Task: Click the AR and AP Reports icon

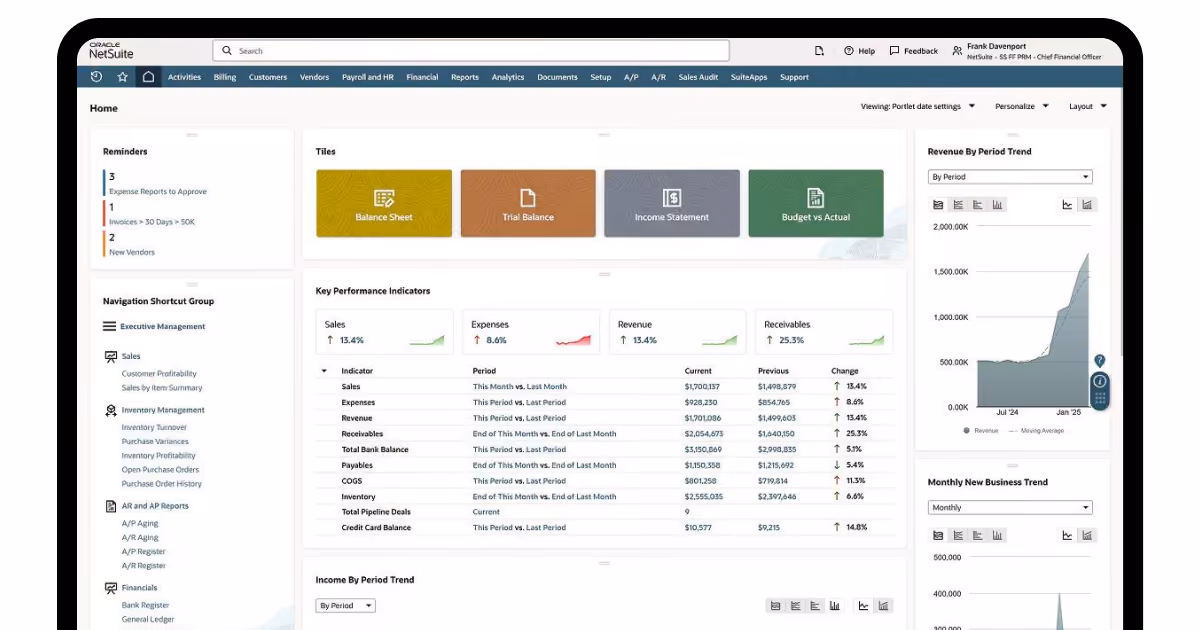Action: 111,507
